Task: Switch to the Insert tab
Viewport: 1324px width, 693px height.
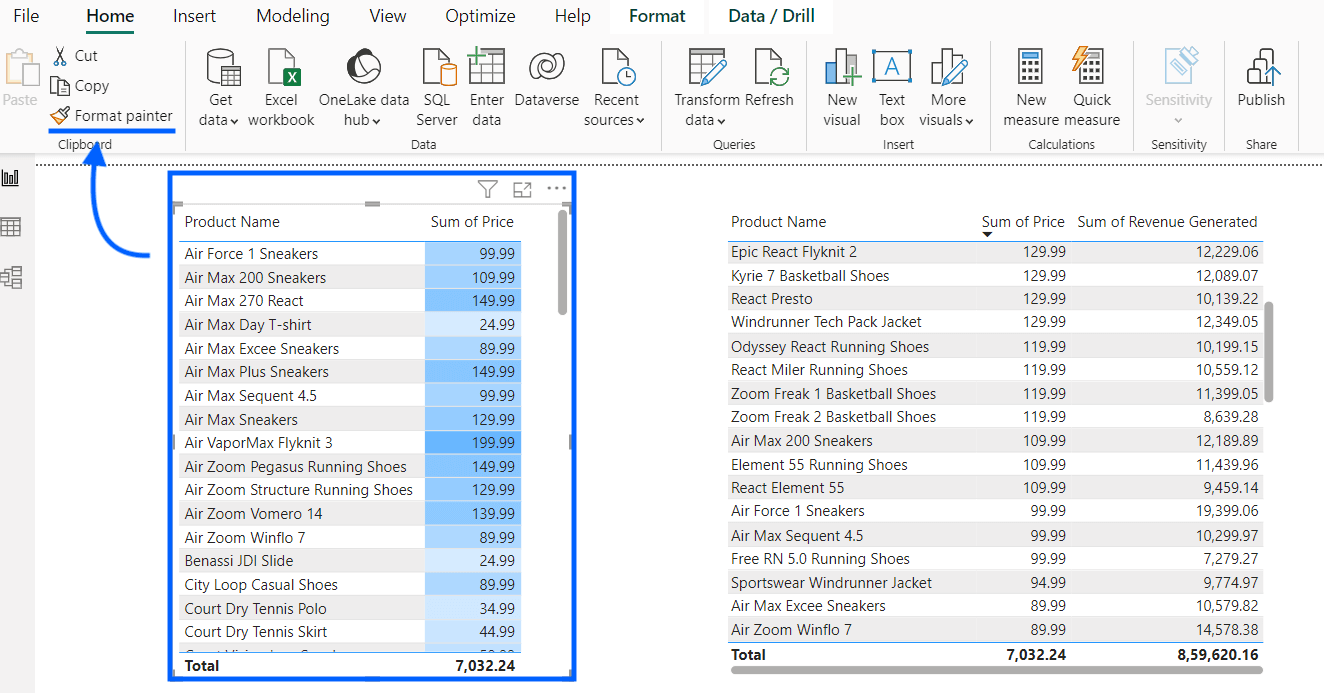Action: pyautogui.click(x=195, y=16)
